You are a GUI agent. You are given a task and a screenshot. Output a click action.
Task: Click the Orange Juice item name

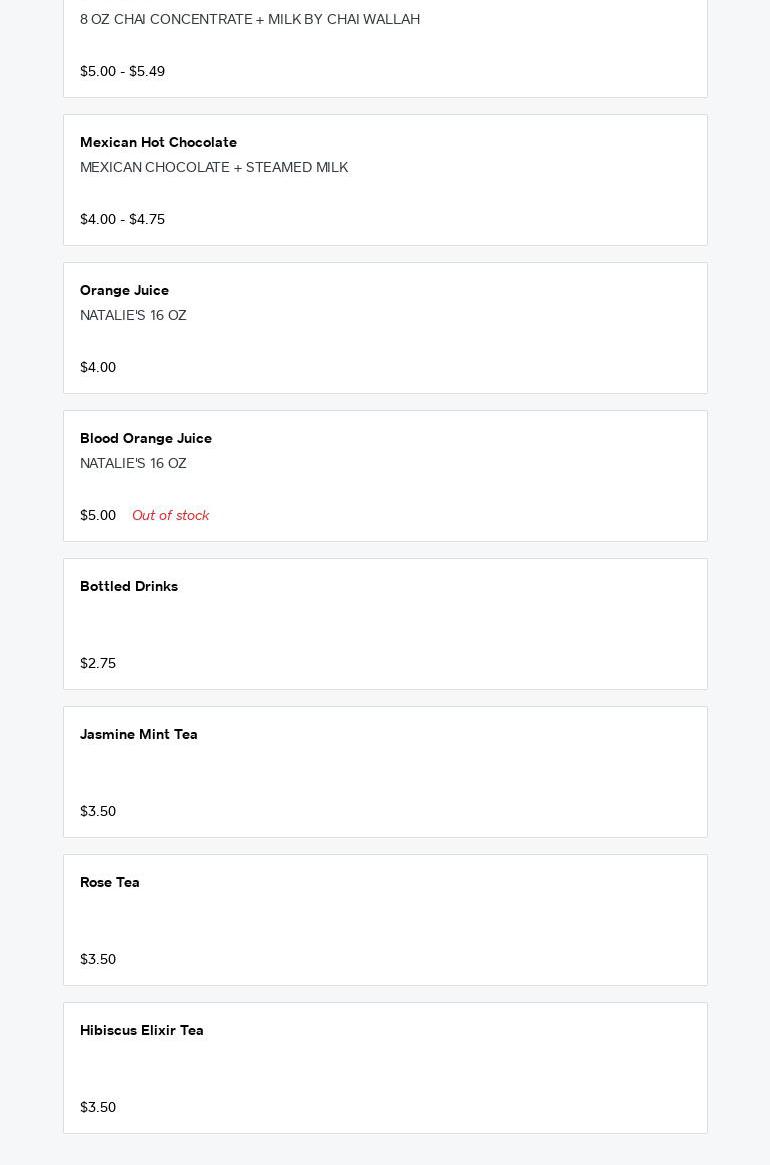124,291
